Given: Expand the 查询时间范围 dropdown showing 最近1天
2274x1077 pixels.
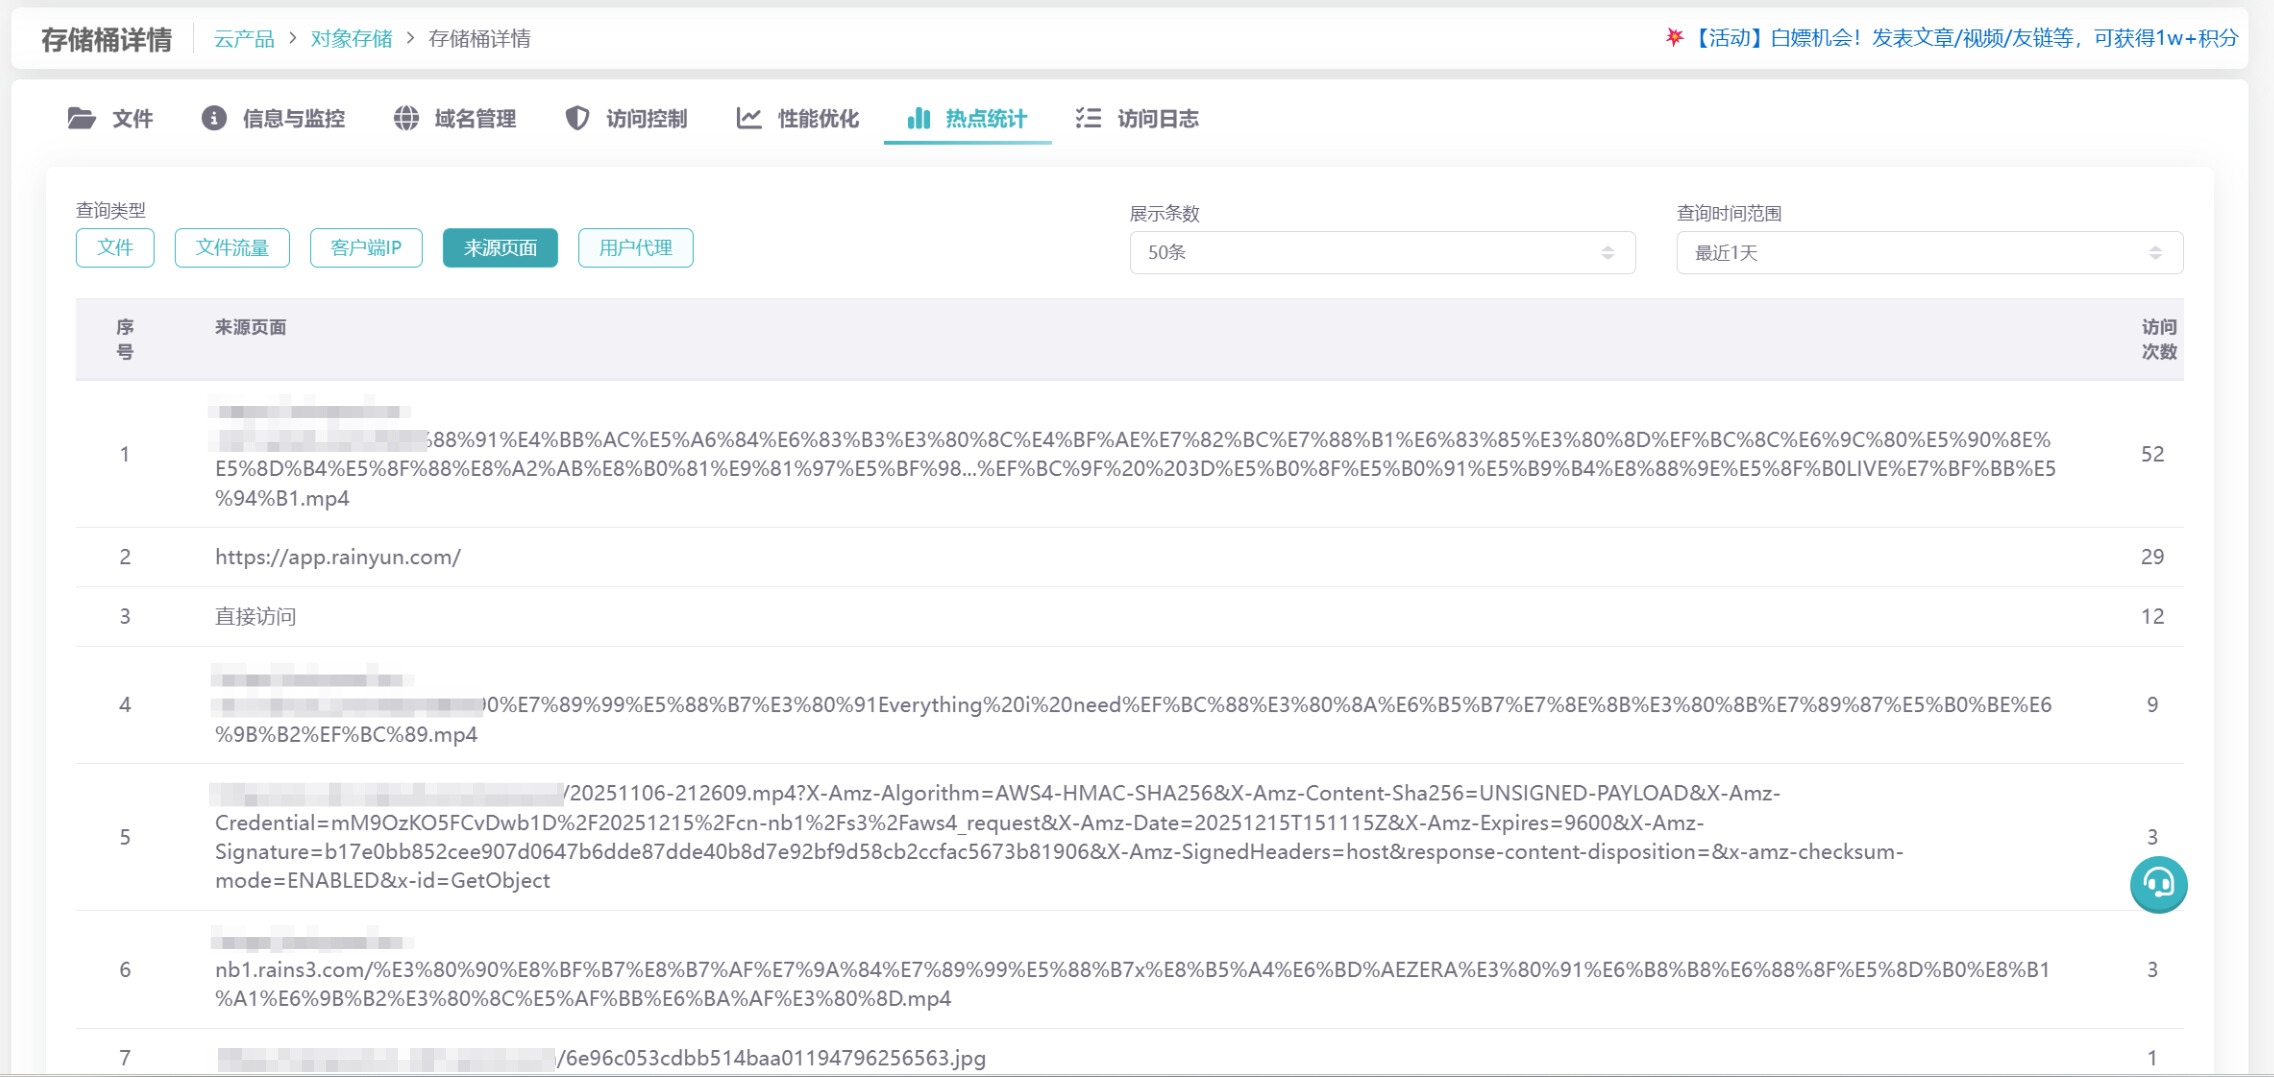Looking at the screenshot, I should pos(1928,253).
